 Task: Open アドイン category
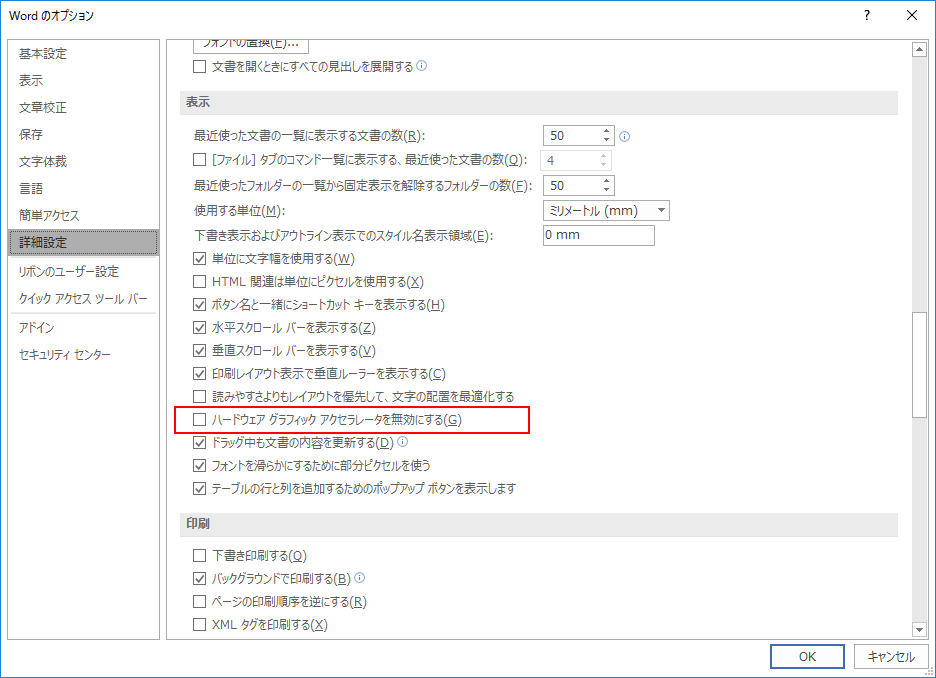pyautogui.click(x=84, y=328)
